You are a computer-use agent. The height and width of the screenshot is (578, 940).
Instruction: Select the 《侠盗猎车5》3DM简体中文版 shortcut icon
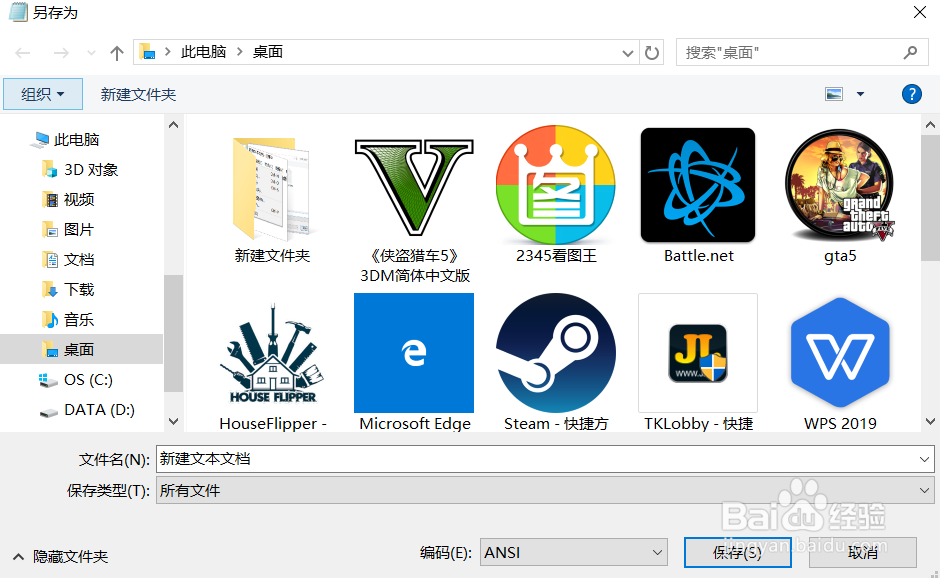tap(414, 187)
